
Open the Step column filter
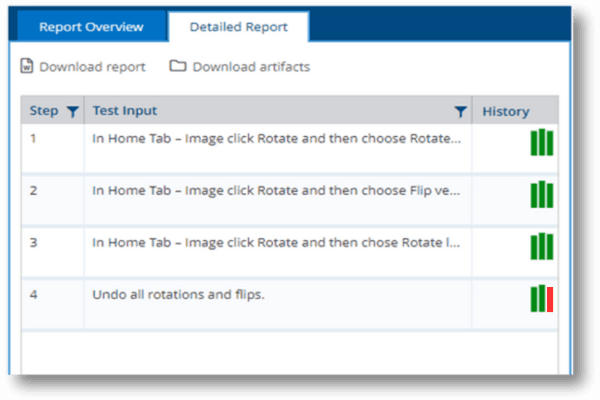tap(72, 112)
